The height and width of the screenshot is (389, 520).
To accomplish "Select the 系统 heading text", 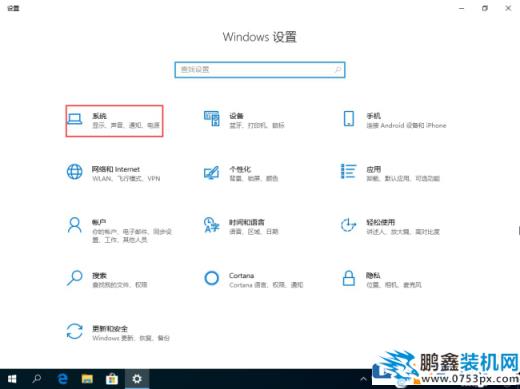I will [x=99, y=116].
